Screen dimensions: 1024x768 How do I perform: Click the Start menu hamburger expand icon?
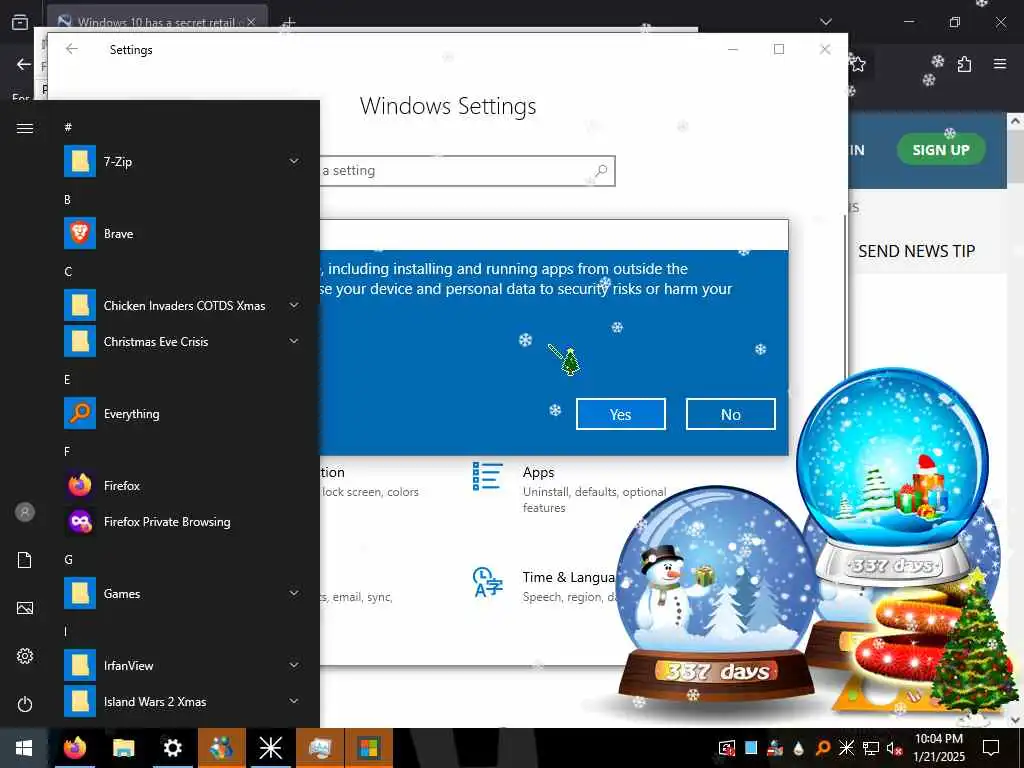tap(25, 128)
